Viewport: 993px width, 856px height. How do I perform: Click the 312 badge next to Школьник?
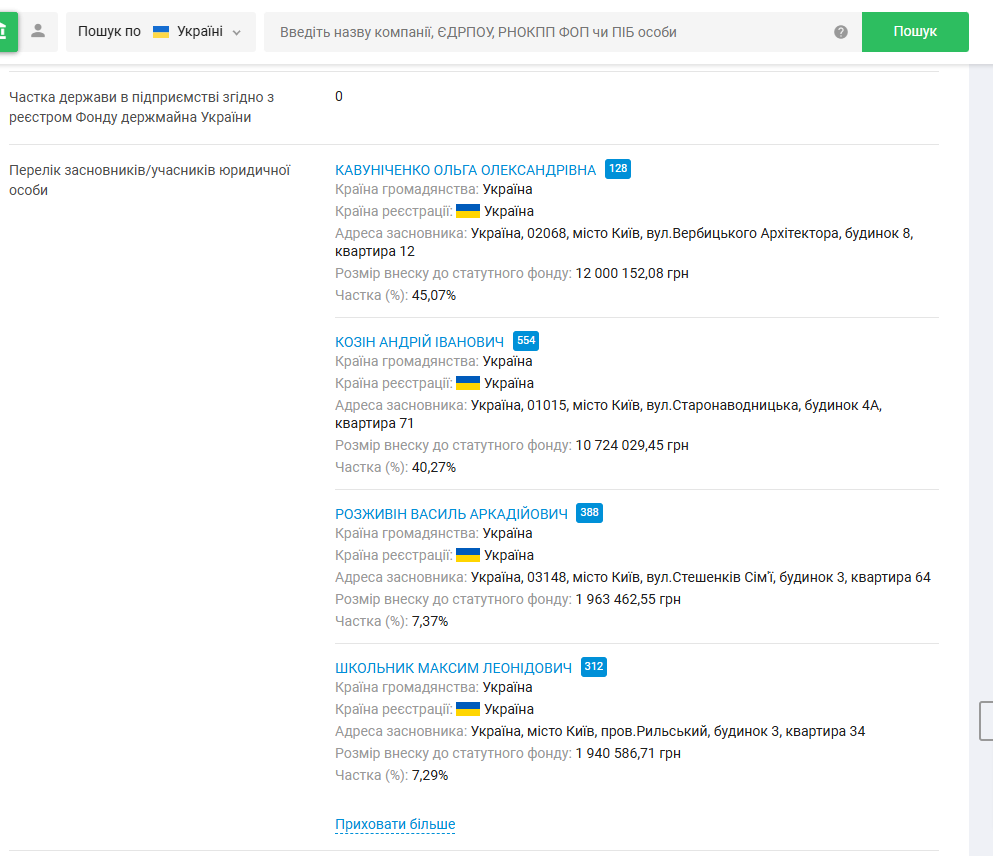tap(593, 667)
